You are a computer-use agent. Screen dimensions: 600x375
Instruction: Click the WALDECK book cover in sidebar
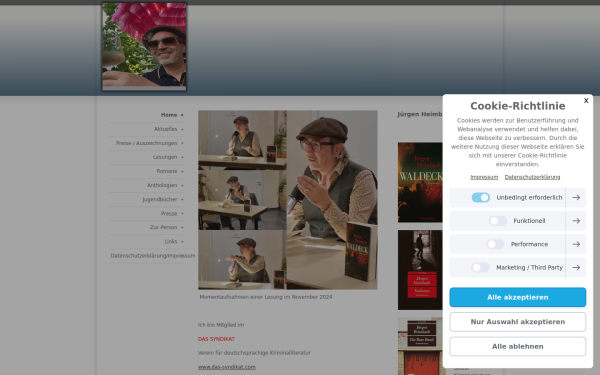click(x=420, y=183)
